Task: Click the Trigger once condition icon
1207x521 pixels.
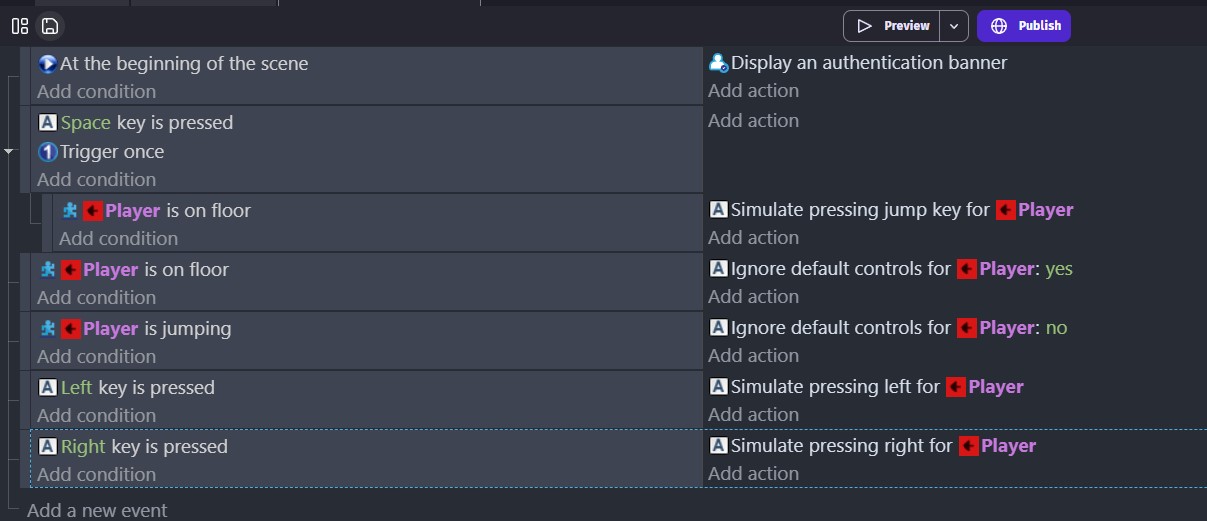Action: [47, 152]
